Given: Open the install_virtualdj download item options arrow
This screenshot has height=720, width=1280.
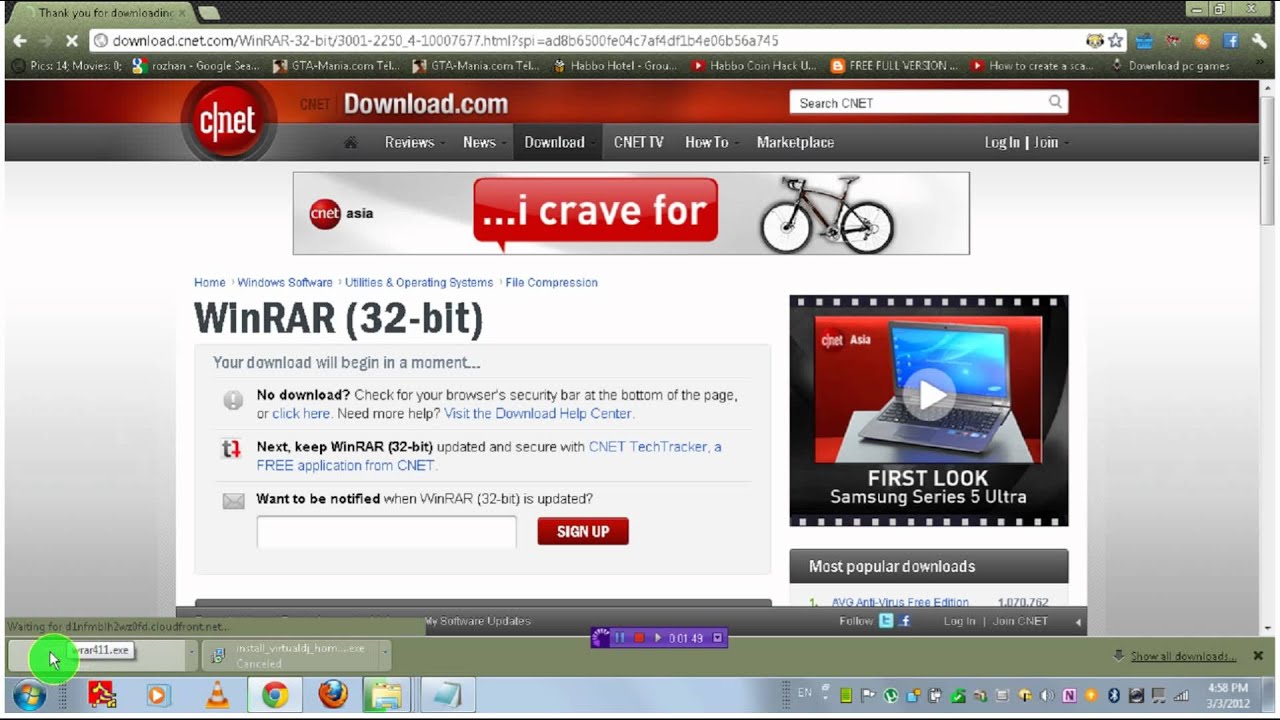Looking at the screenshot, I should [x=384, y=655].
